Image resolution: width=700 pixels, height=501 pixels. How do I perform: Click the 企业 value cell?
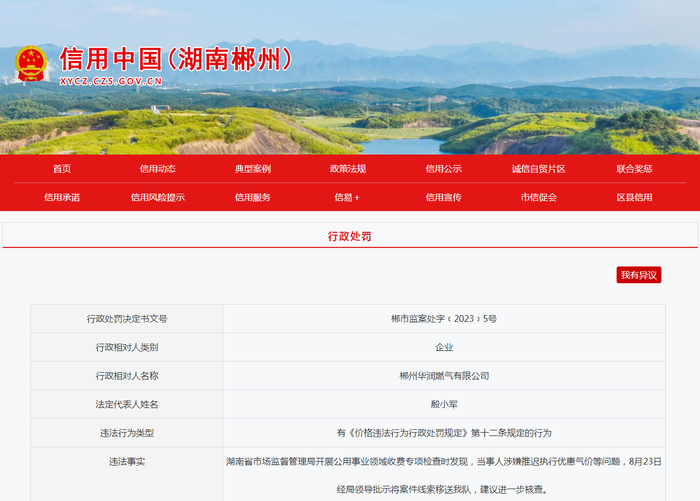pyautogui.click(x=444, y=347)
